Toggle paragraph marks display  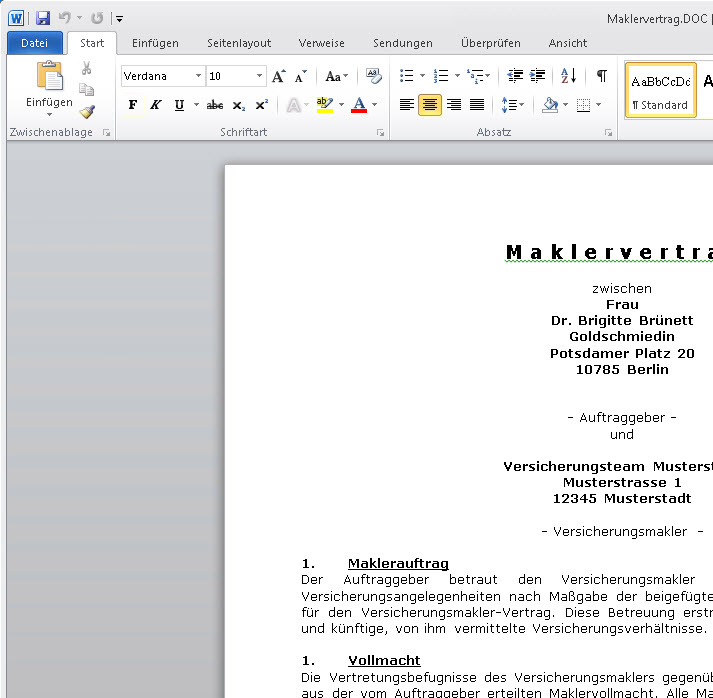(x=601, y=76)
